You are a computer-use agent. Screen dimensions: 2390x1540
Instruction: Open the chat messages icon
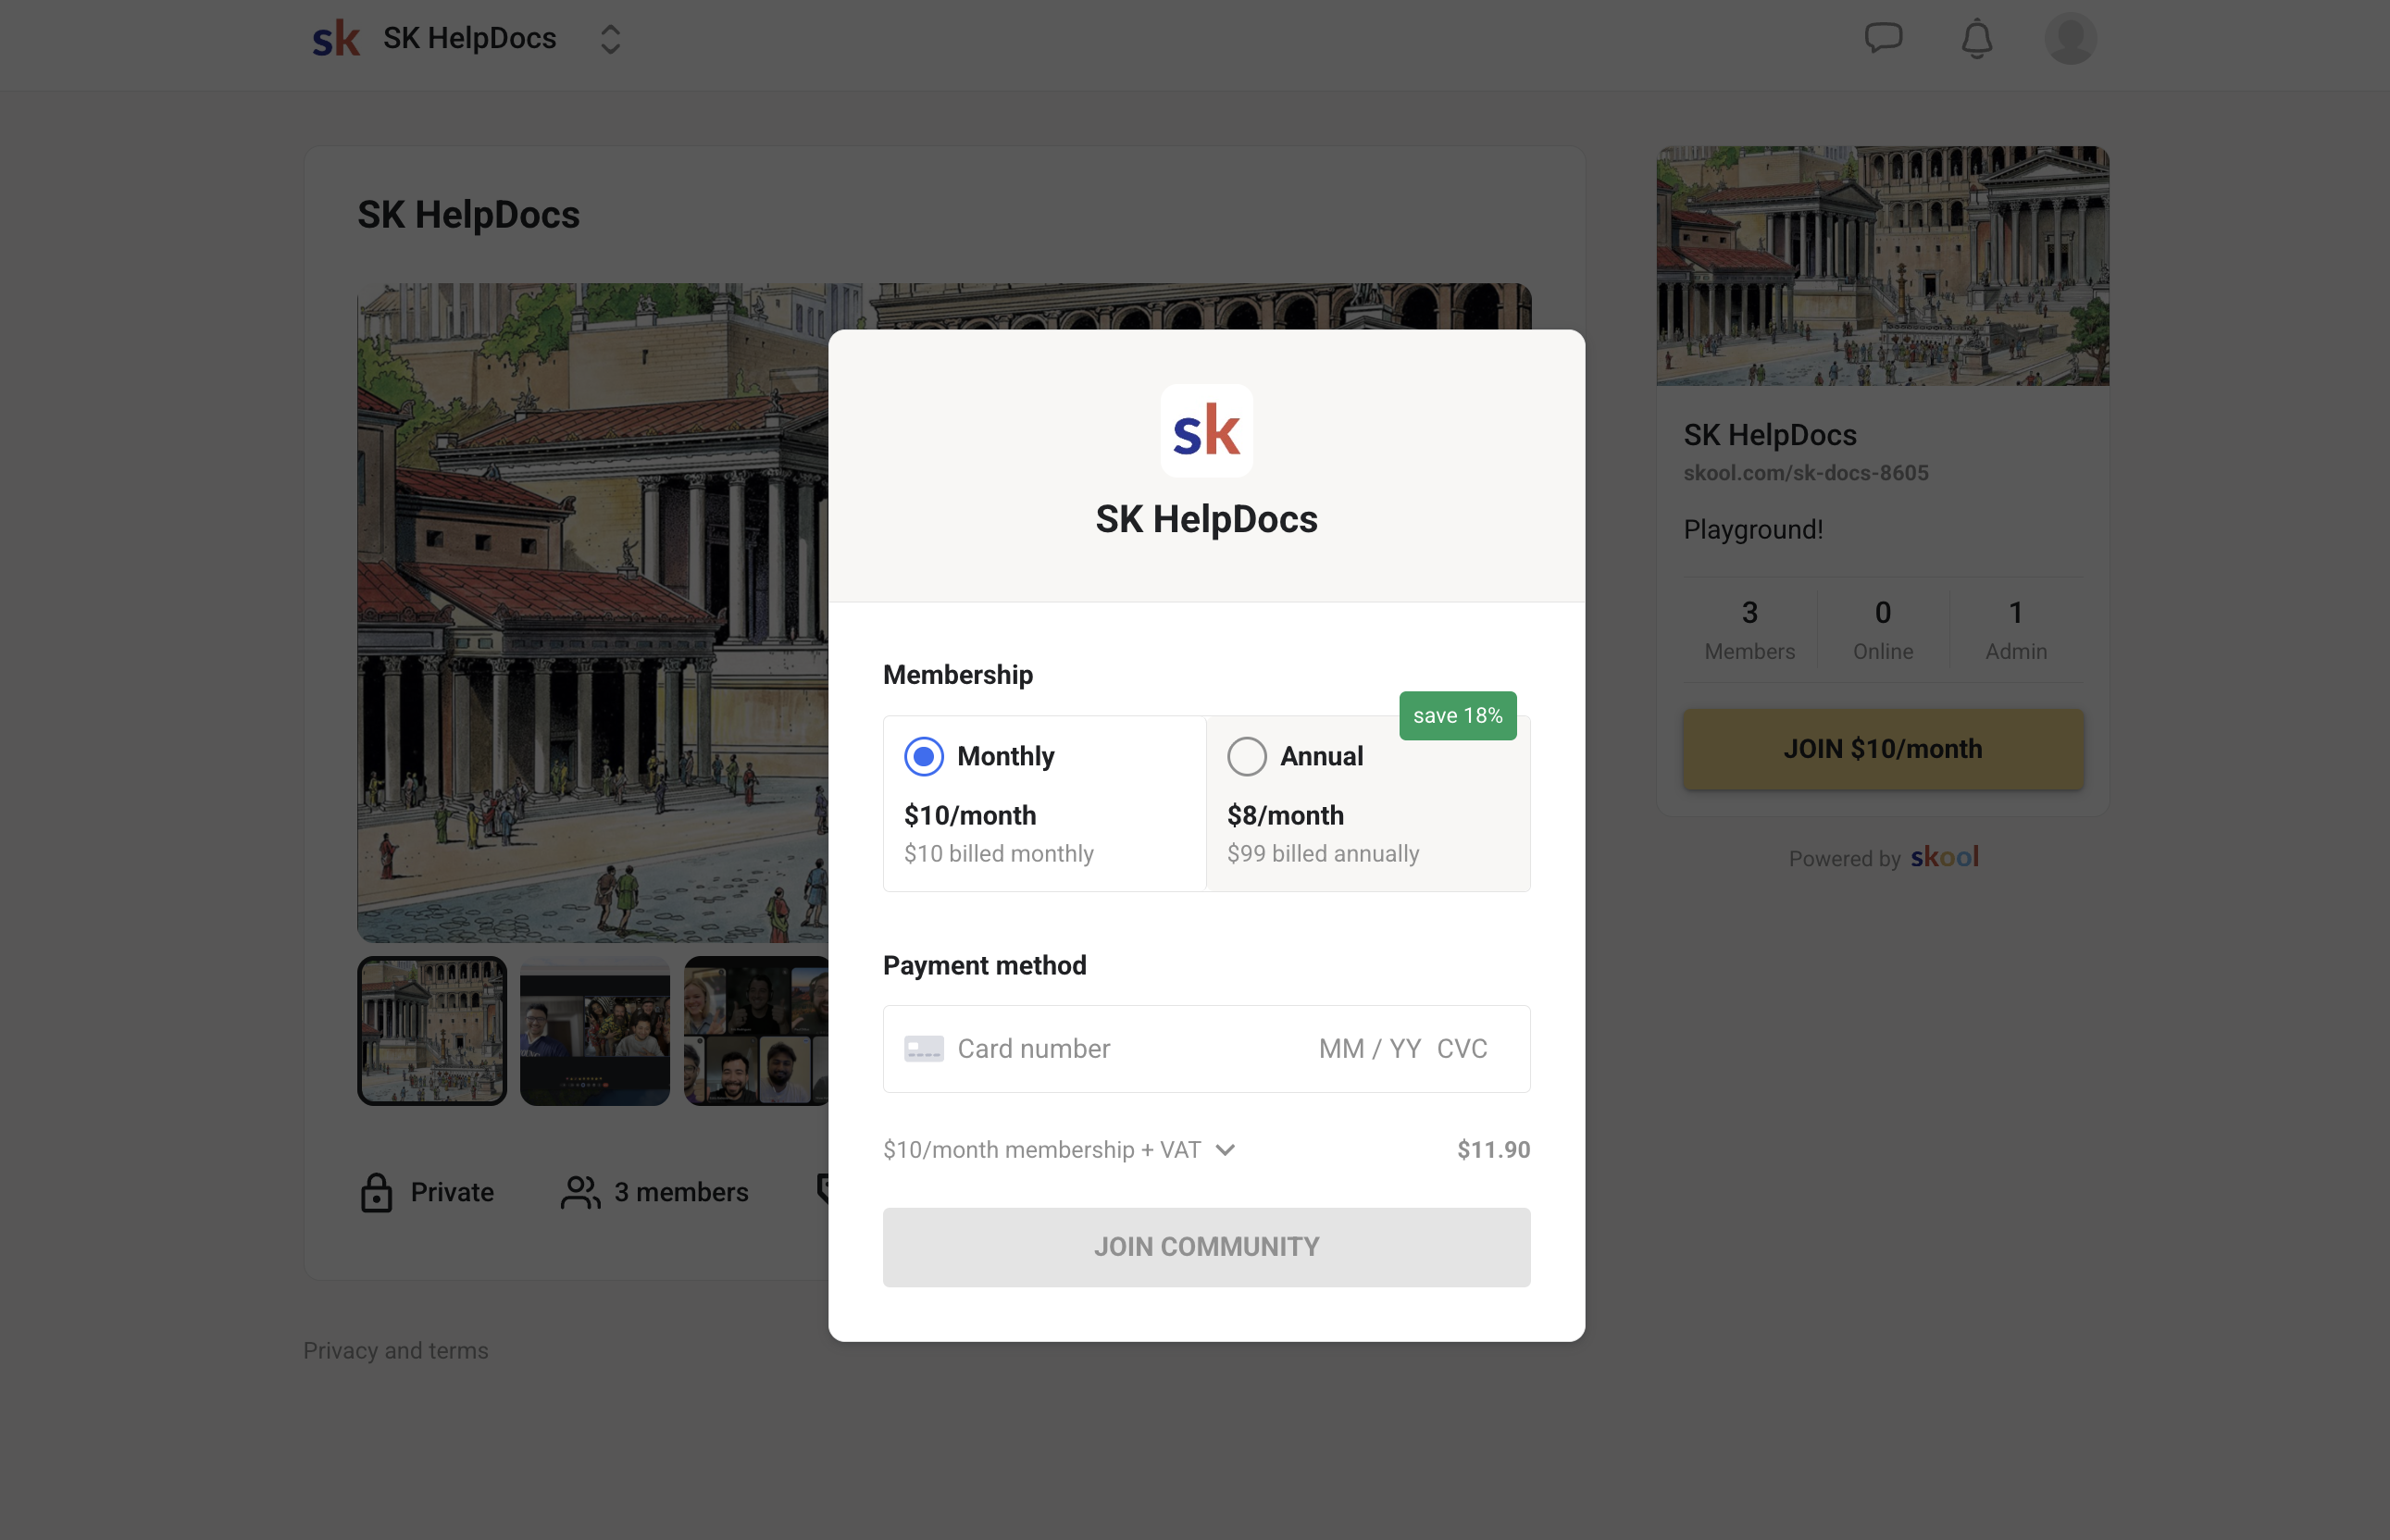(1883, 39)
